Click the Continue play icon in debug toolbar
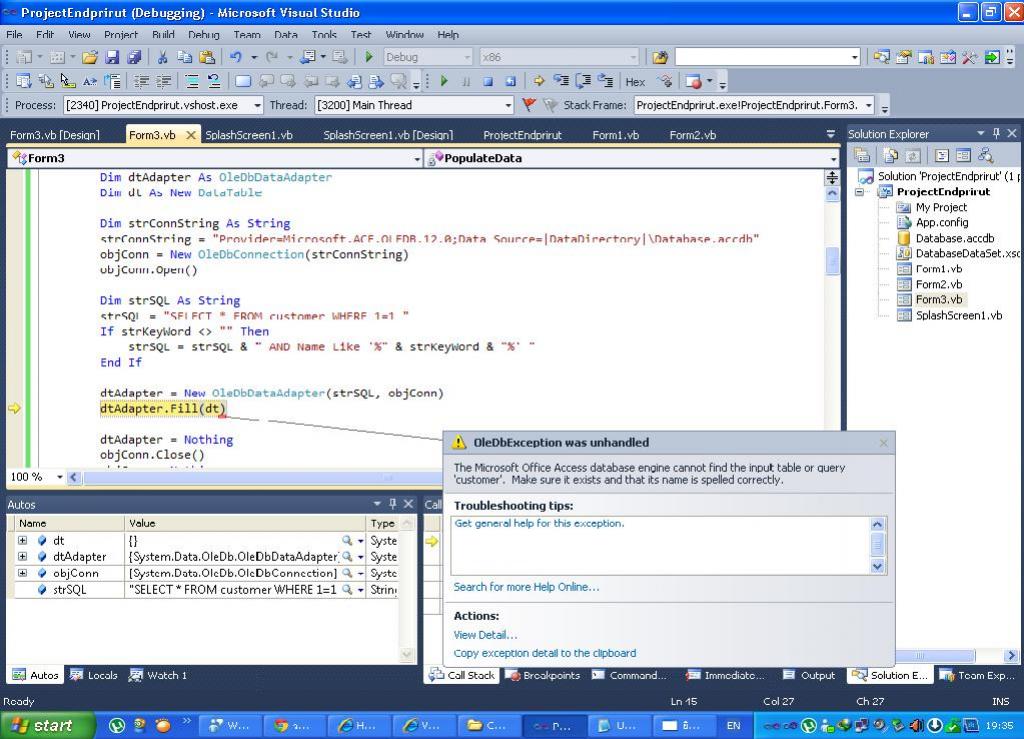Image resolution: width=1024 pixels, height=739 pixels. 444,82
